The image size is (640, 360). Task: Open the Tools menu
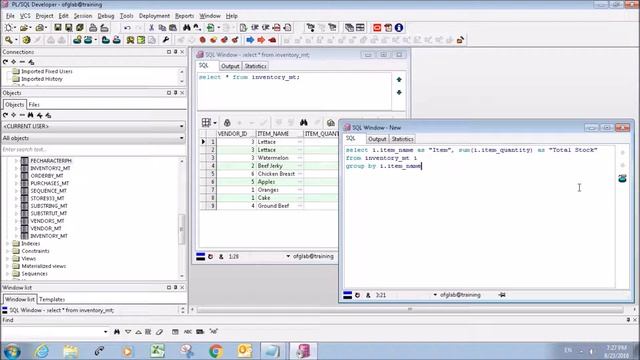(127, 16)
